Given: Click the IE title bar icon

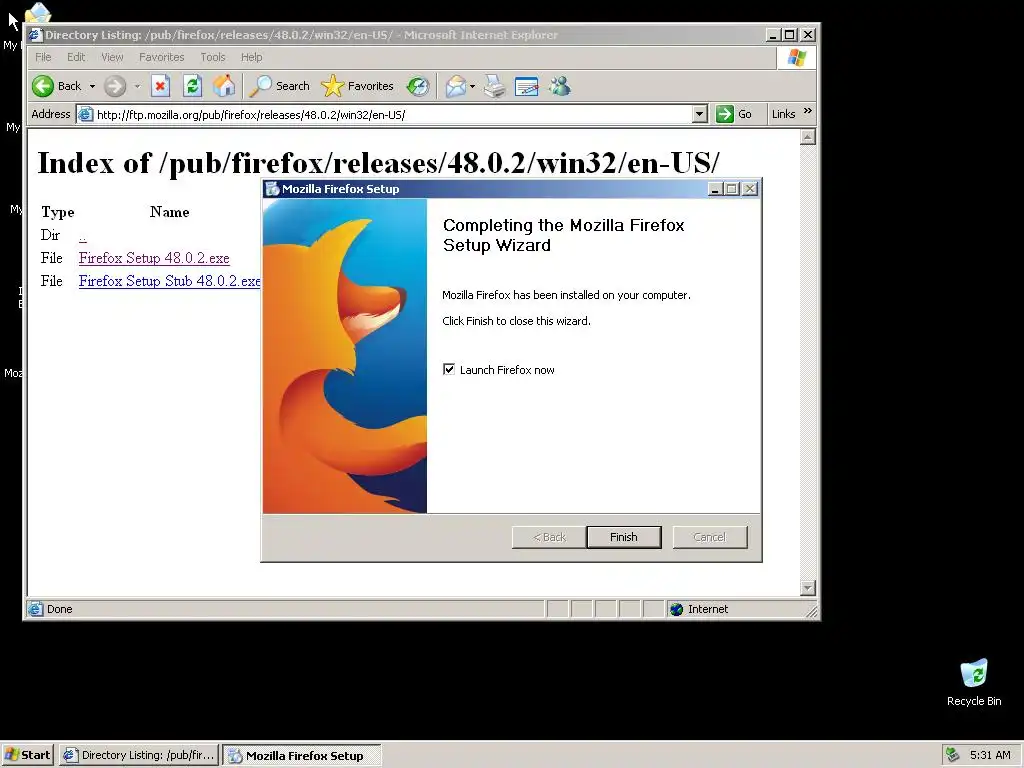Looking at the screenshot, I should point(35,35).
